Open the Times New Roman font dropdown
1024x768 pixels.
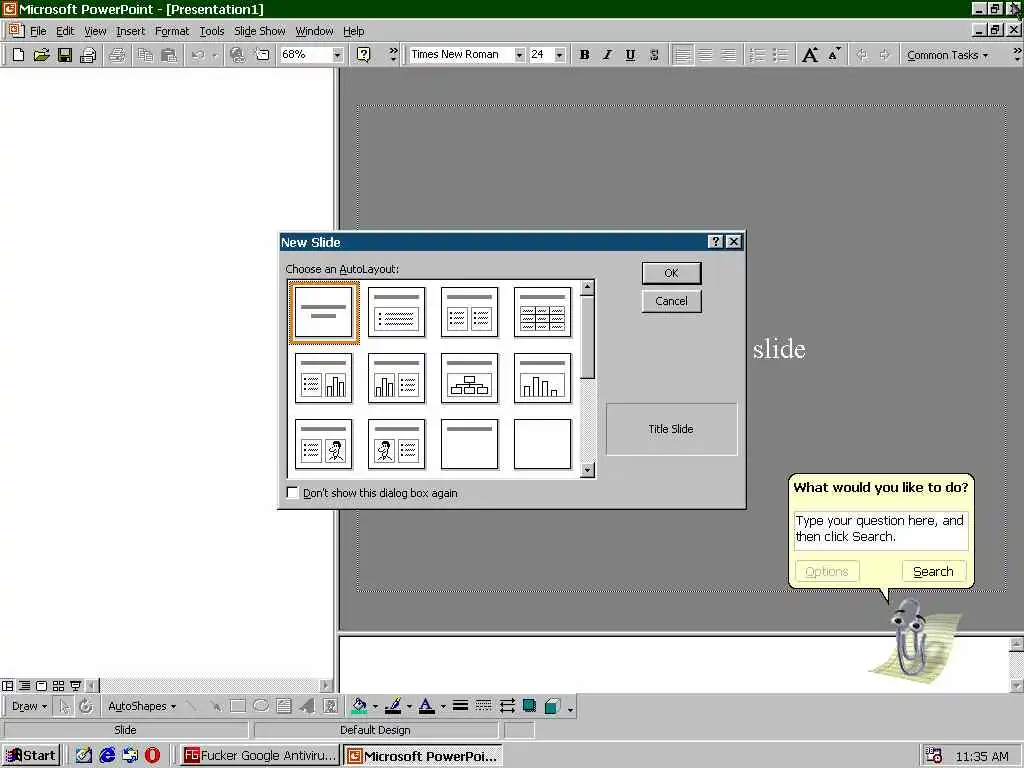(x=519, y=55)
